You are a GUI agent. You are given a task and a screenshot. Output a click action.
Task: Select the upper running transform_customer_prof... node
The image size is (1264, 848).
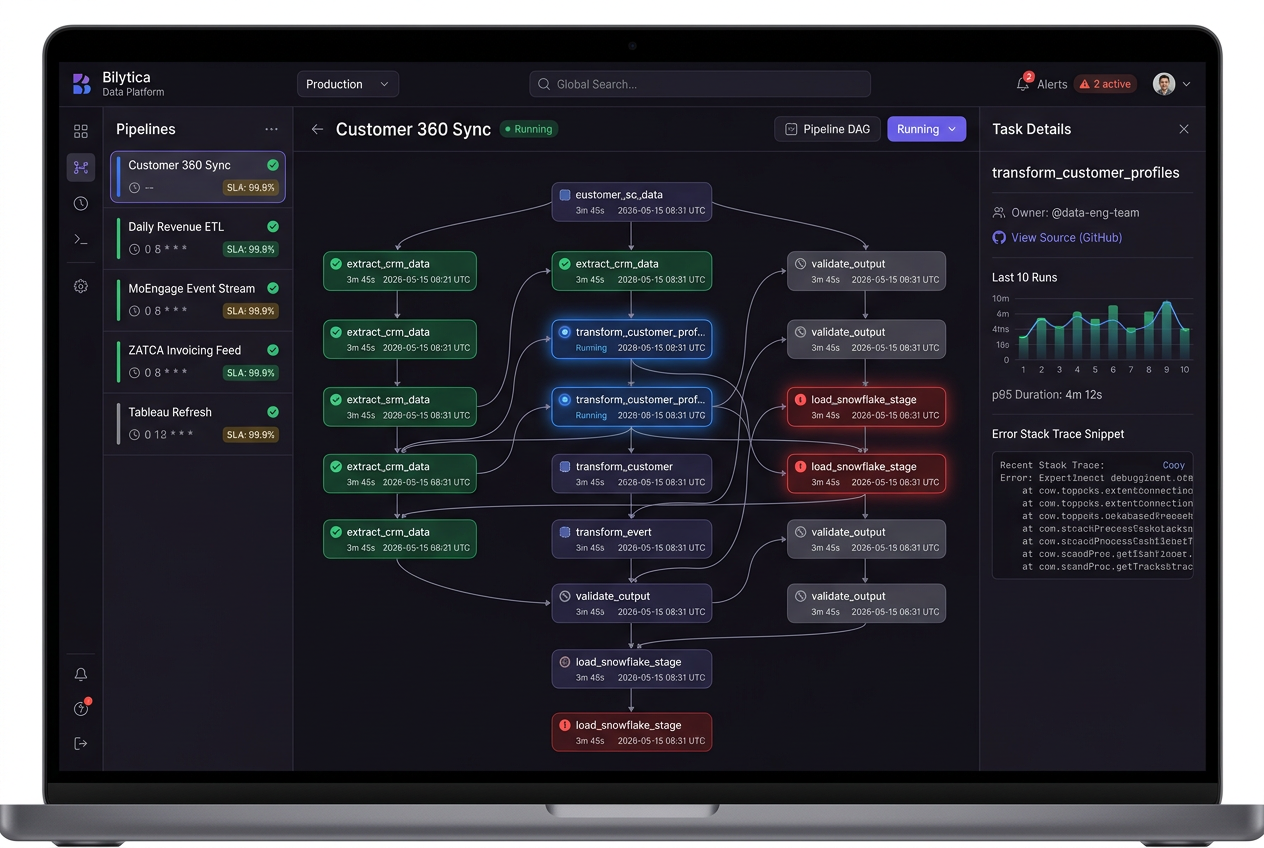coord(632,339)
